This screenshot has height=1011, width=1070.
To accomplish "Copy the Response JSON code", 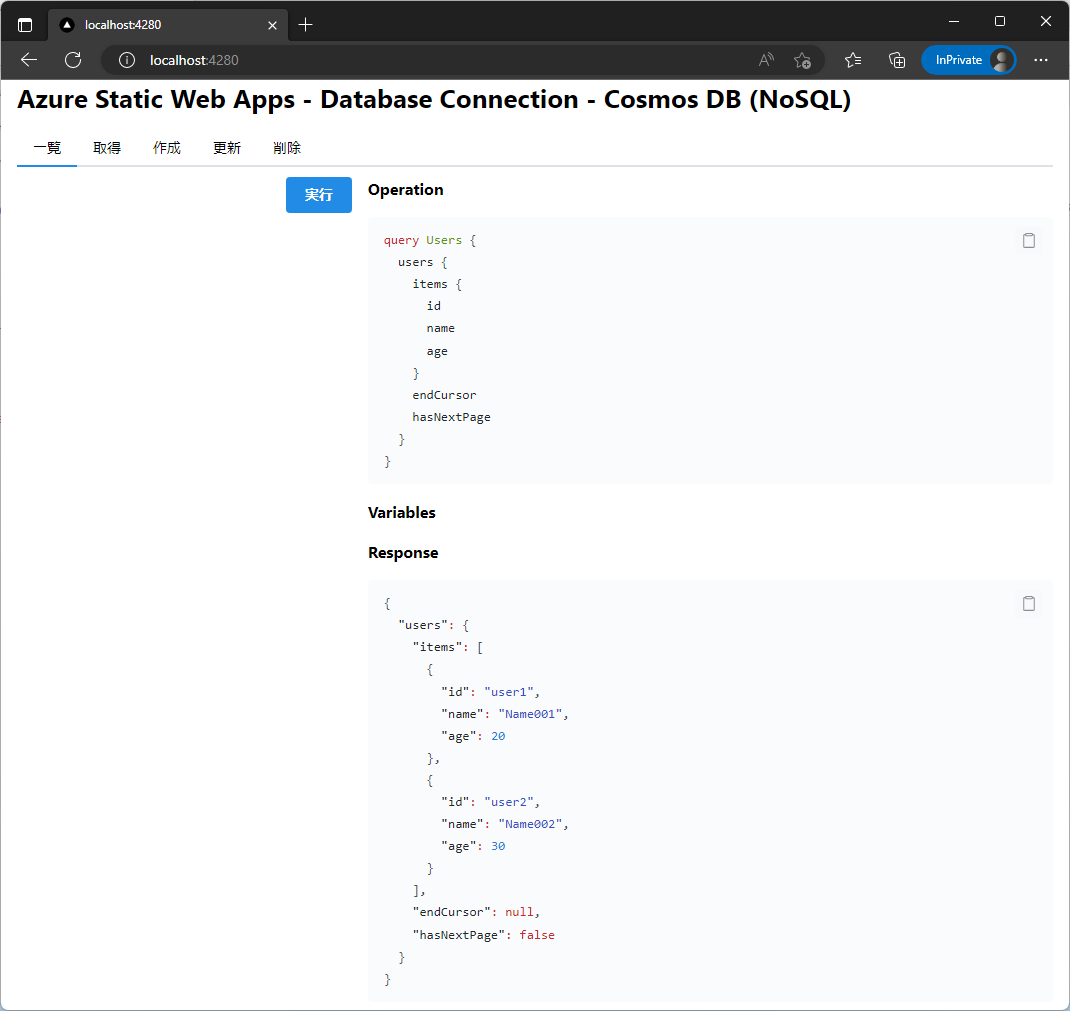I will click(1028, 603).
